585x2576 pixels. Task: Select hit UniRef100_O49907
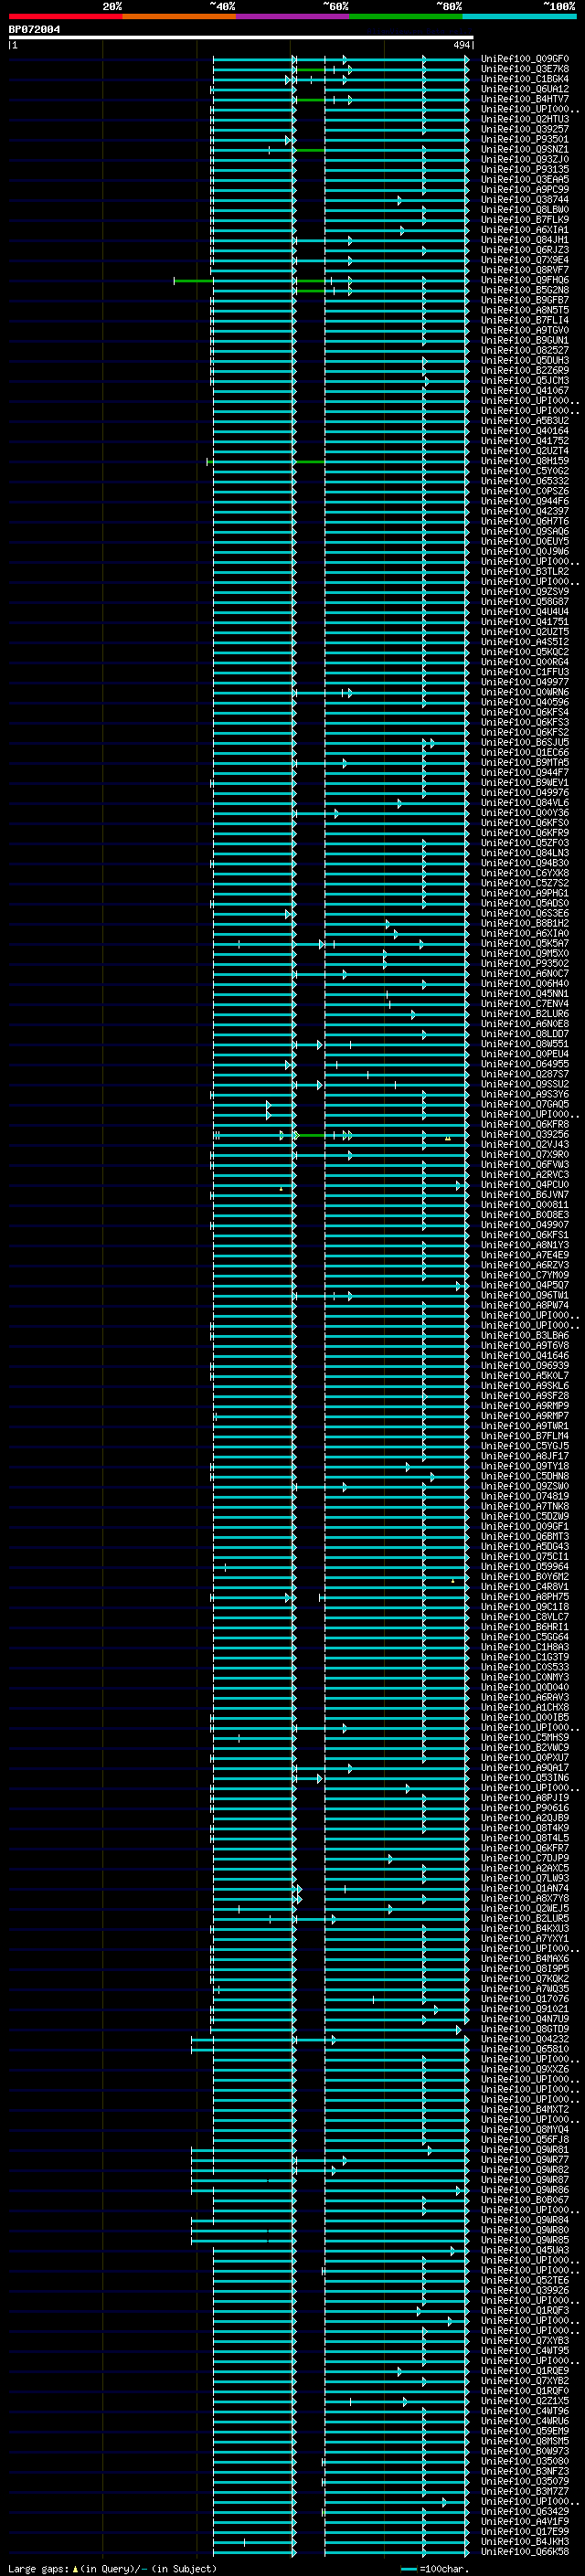pyautogui.click(x=525, y=1225)
